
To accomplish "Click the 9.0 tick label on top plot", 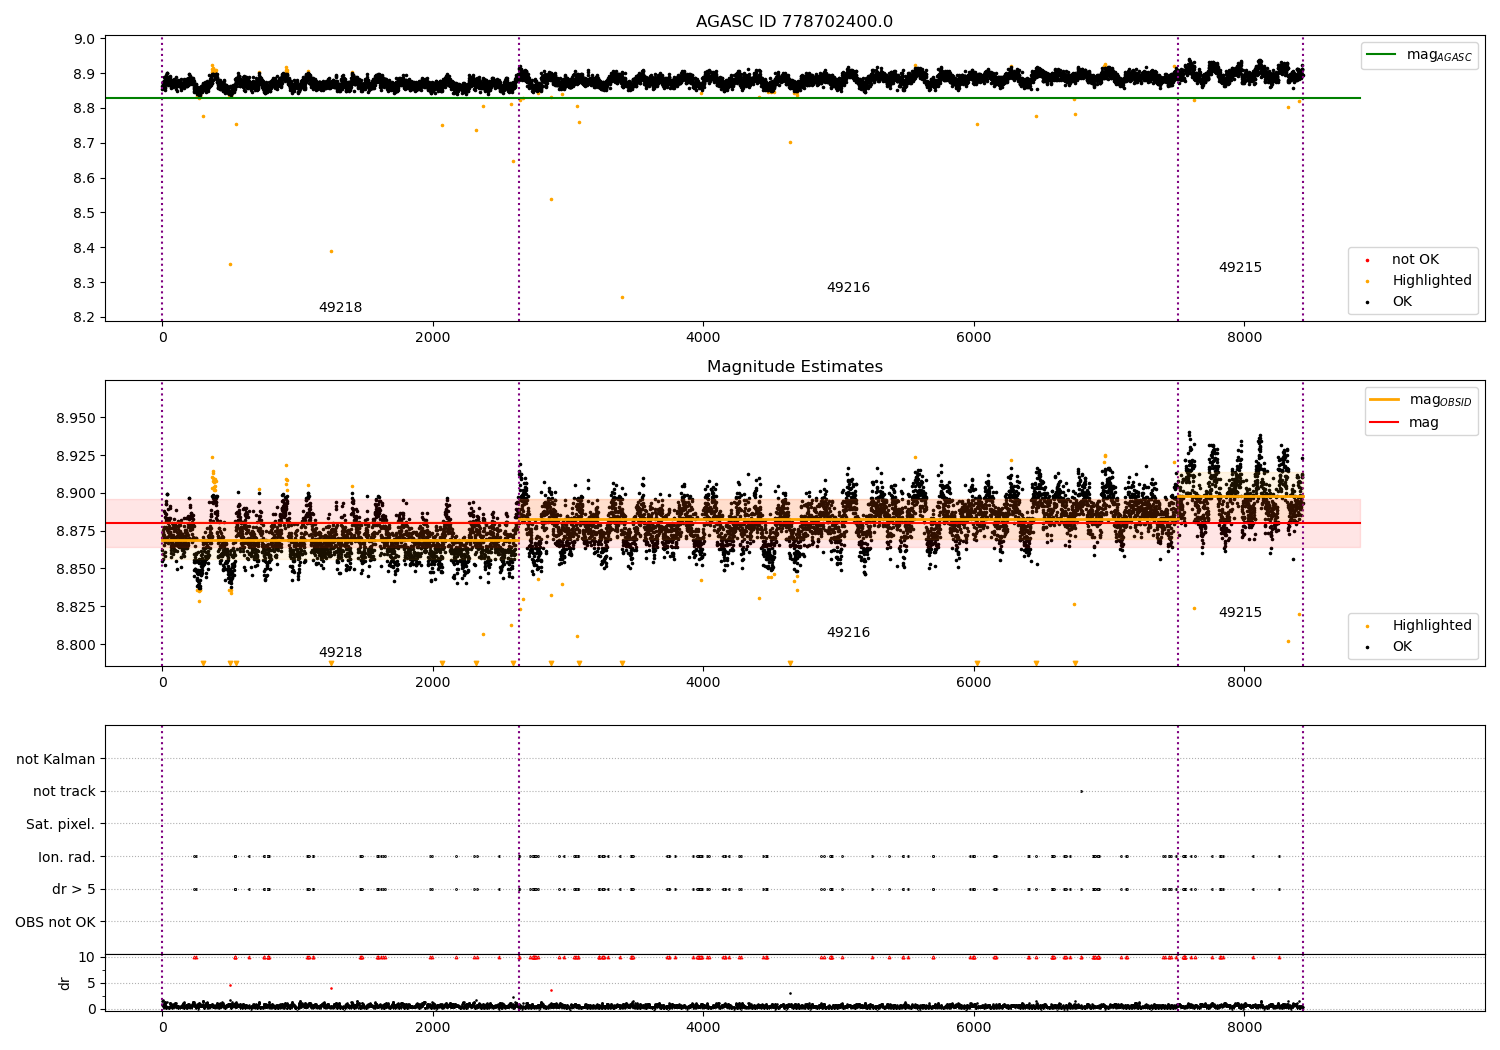I will [86, 40].
